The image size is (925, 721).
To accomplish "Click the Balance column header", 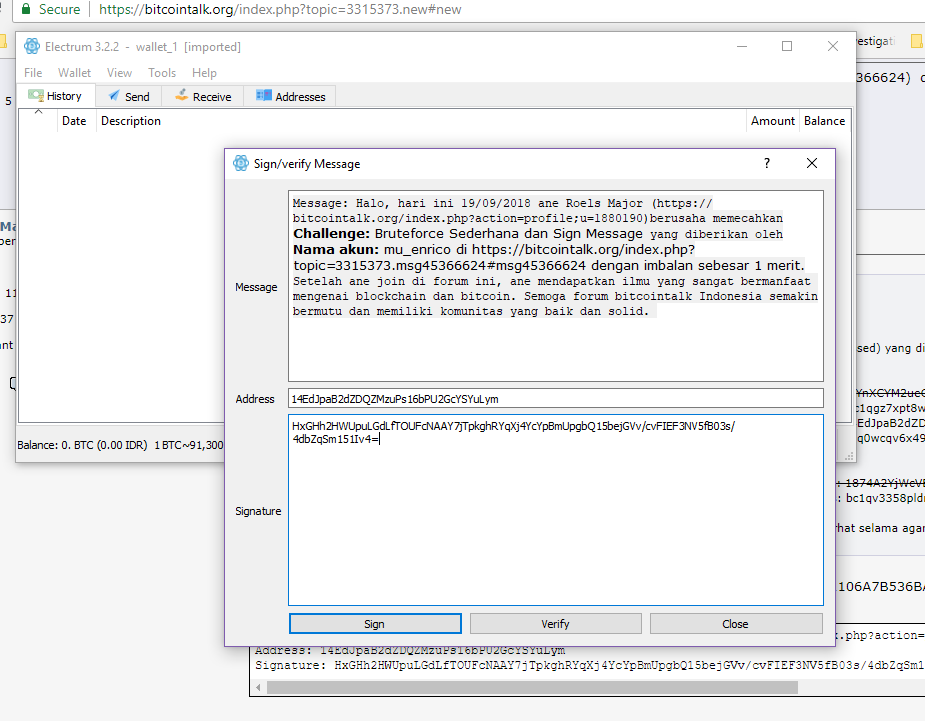I will pos(825,120).
